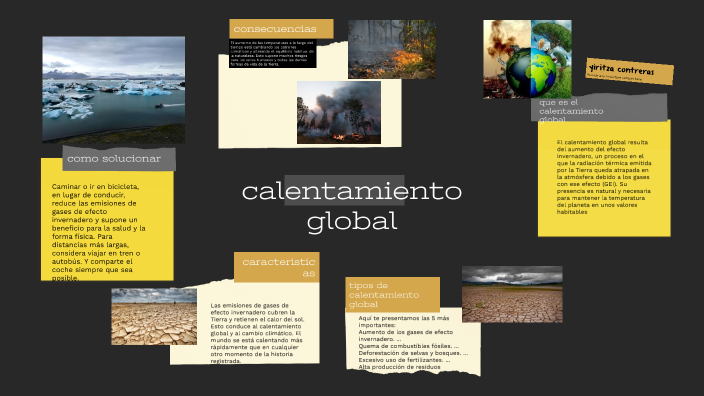Click the stormy cracked field photo
Screen dimensions: 704x396
[x=512, y=294]
